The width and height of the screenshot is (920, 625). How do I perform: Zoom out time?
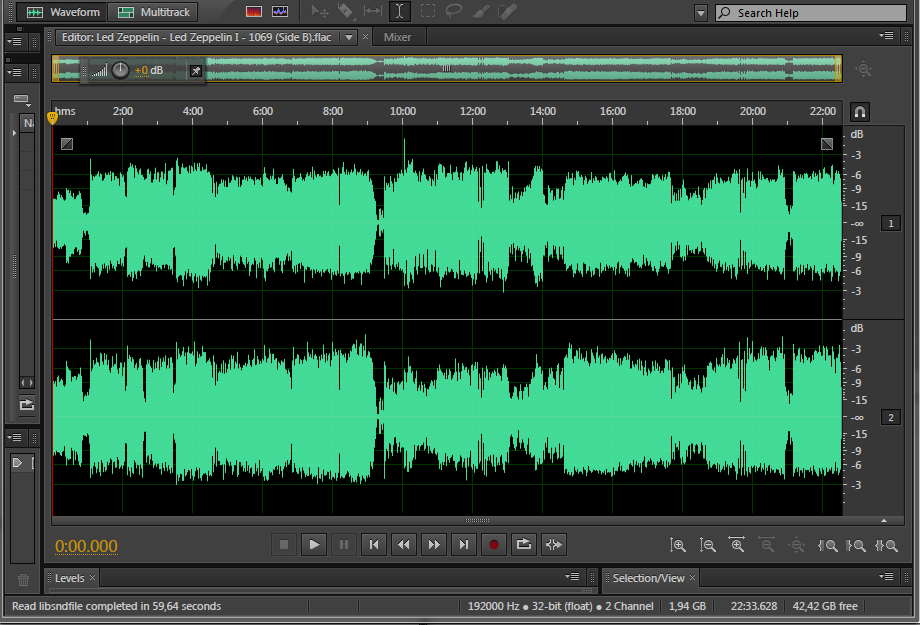[767, 545]
